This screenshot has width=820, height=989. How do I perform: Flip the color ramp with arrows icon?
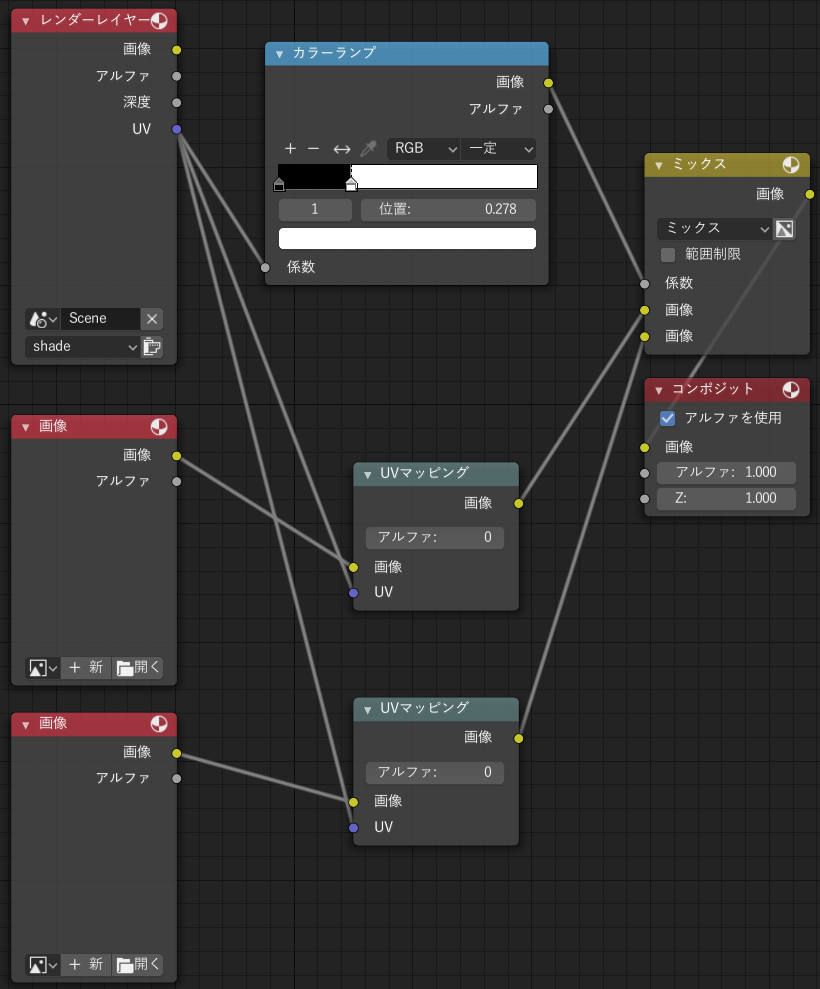[x=341, y=149]
